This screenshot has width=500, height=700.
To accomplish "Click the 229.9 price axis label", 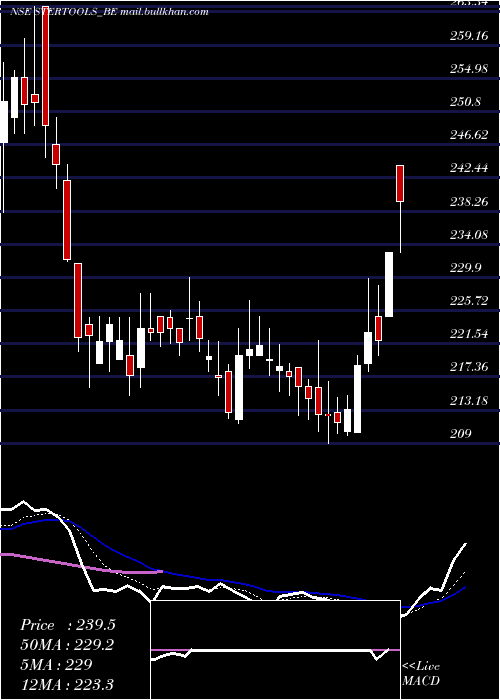I will 466,268.
